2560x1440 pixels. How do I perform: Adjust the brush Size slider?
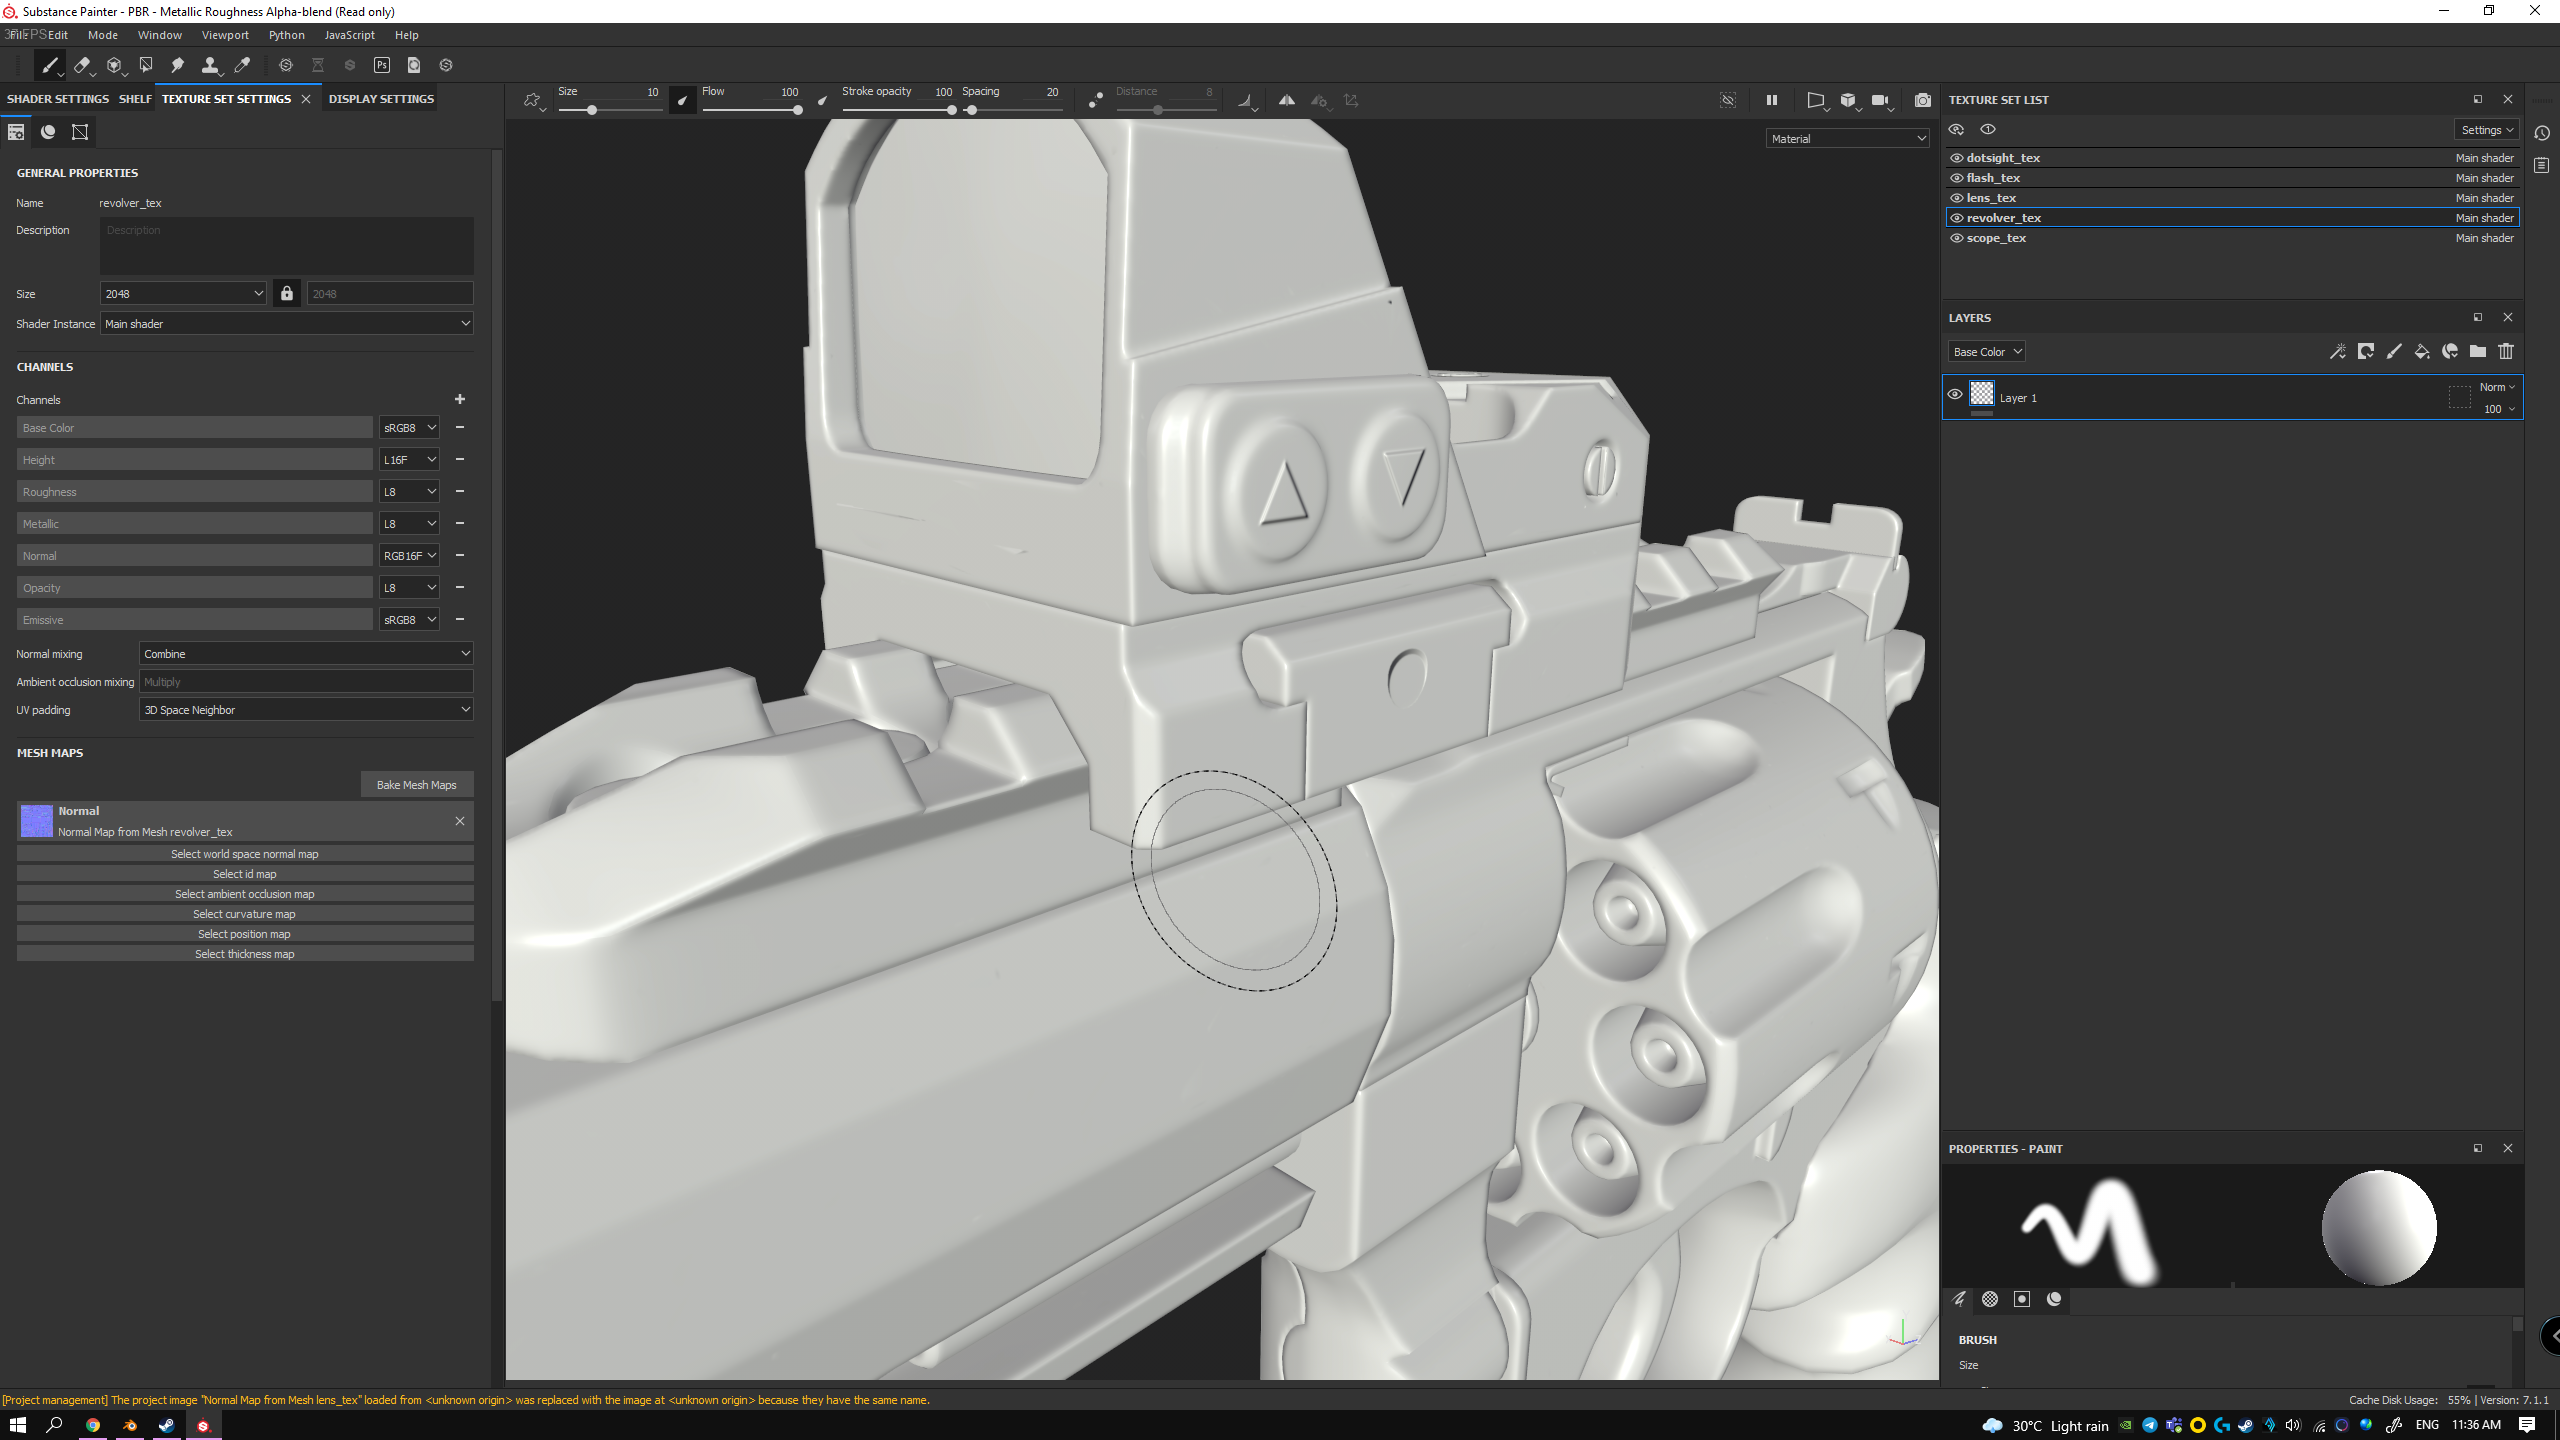coord(610,110)
